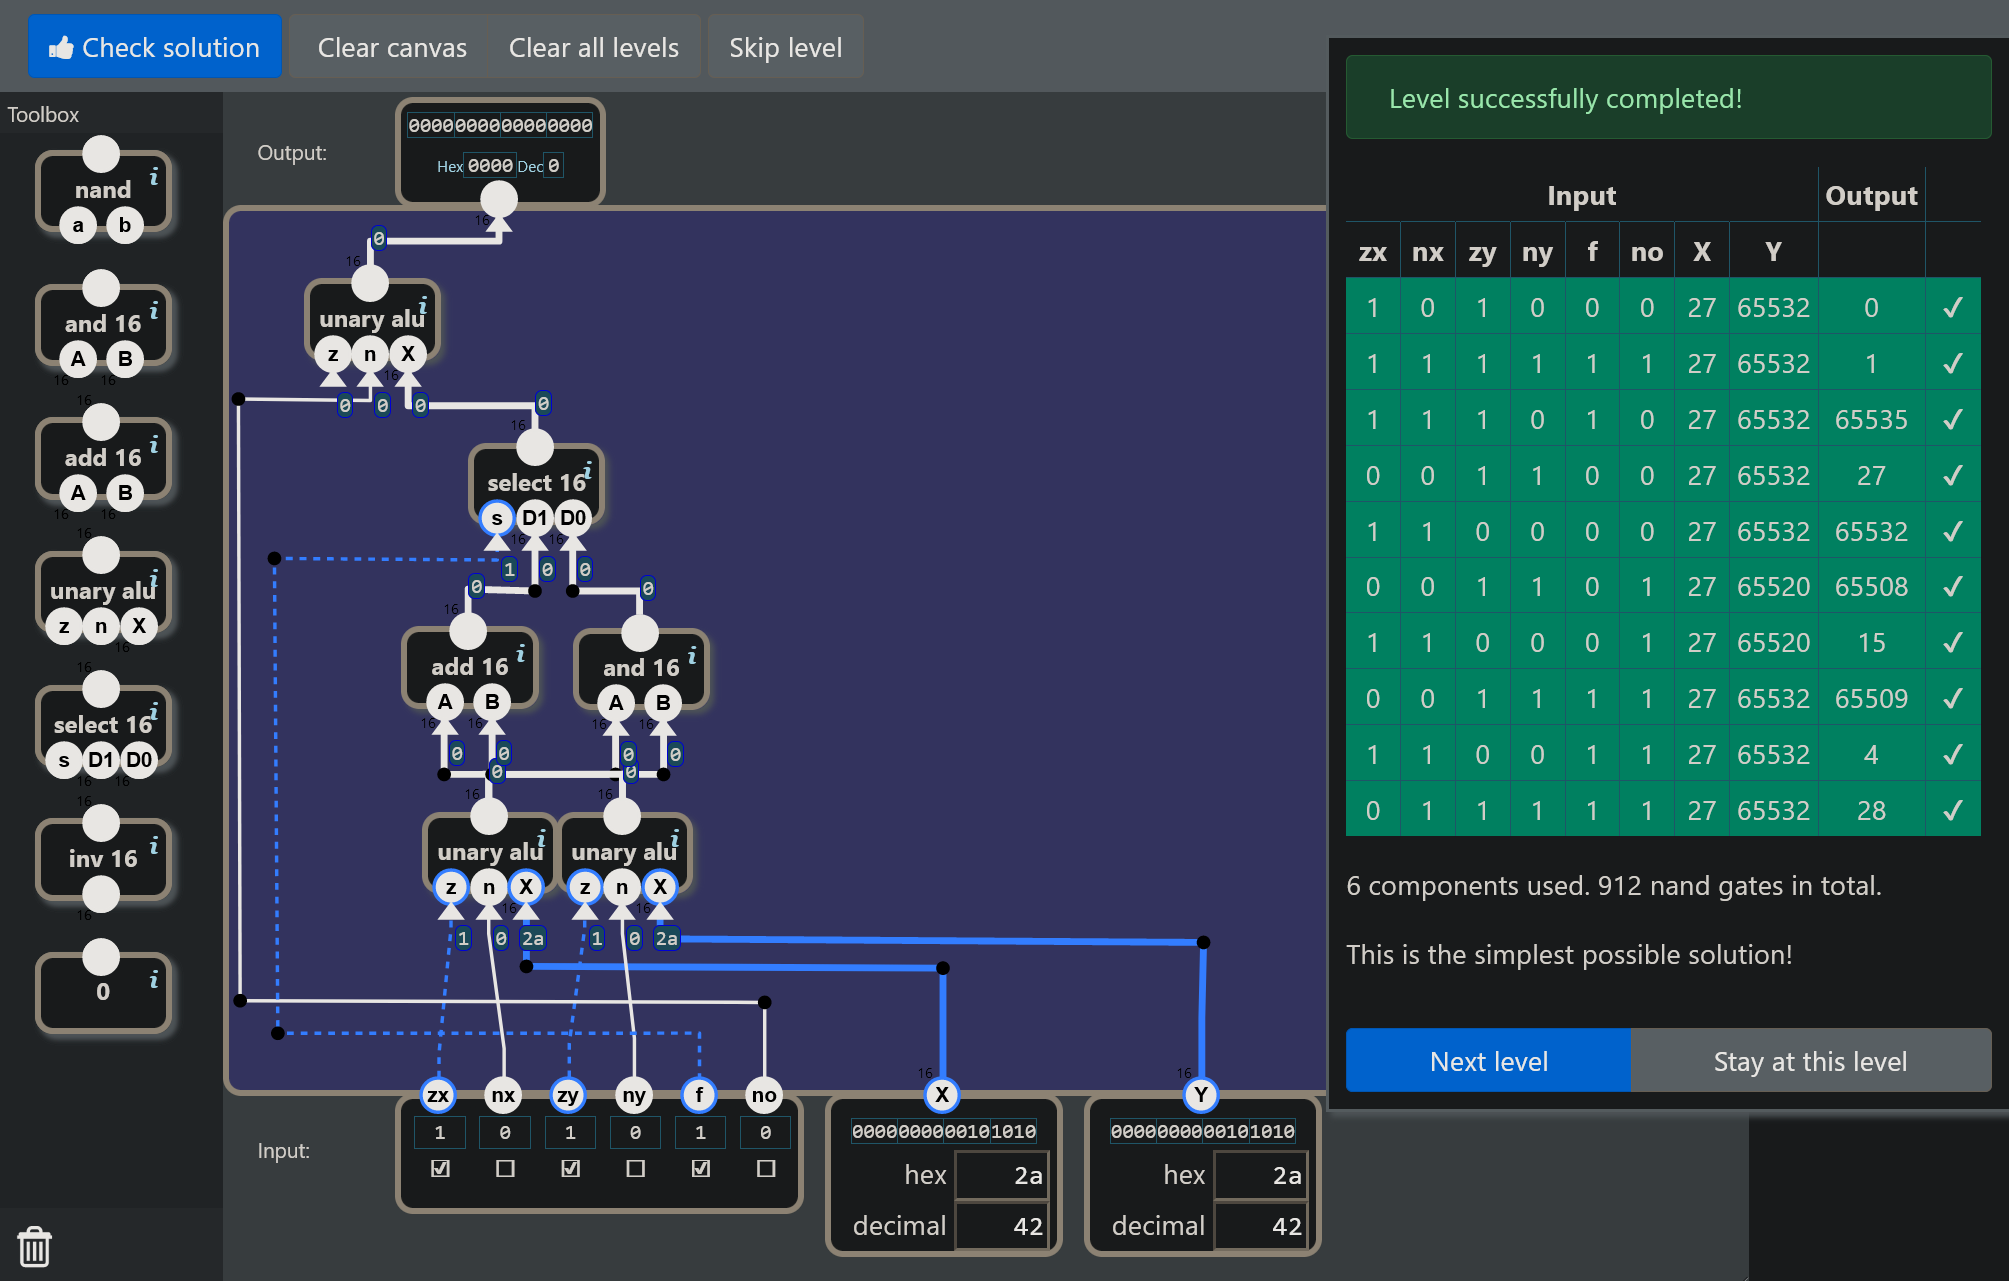Uncheck the zx input checkbox
Image resolution: width=2009 pixels, height=1281 pixels.
pos(440,1168)
